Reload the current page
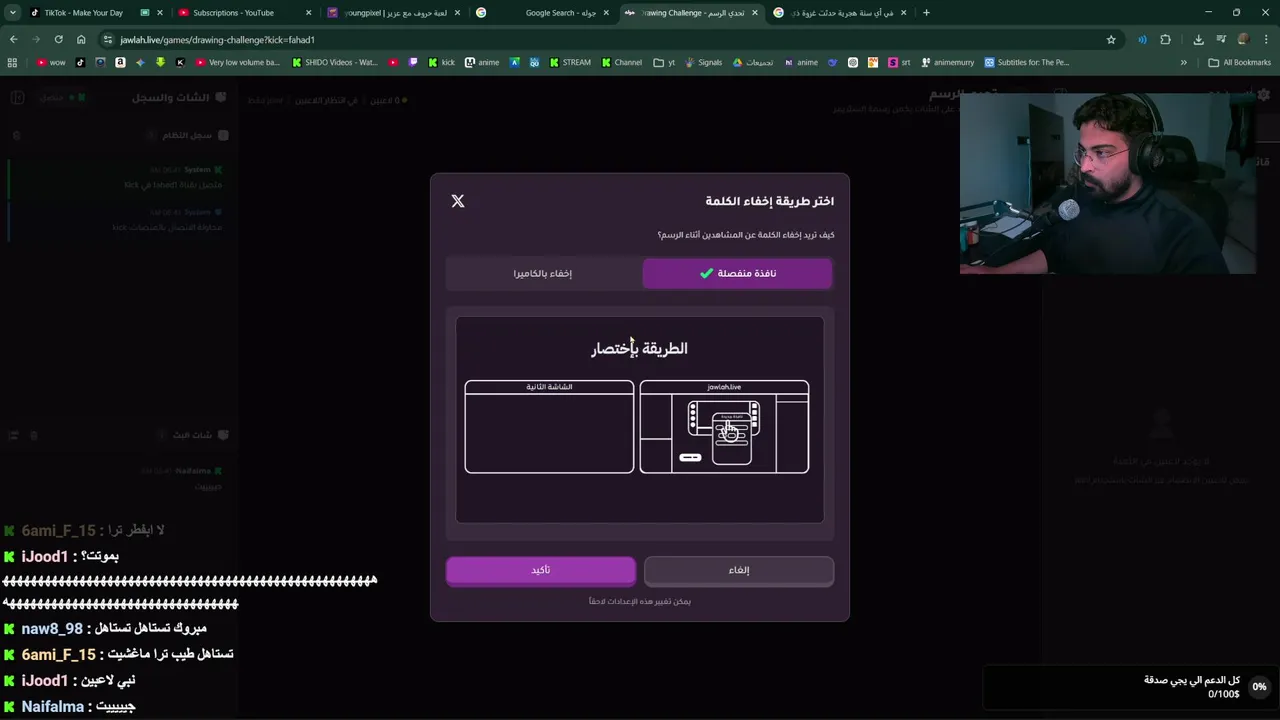1280x720 pixels. (x=58, y=39)
